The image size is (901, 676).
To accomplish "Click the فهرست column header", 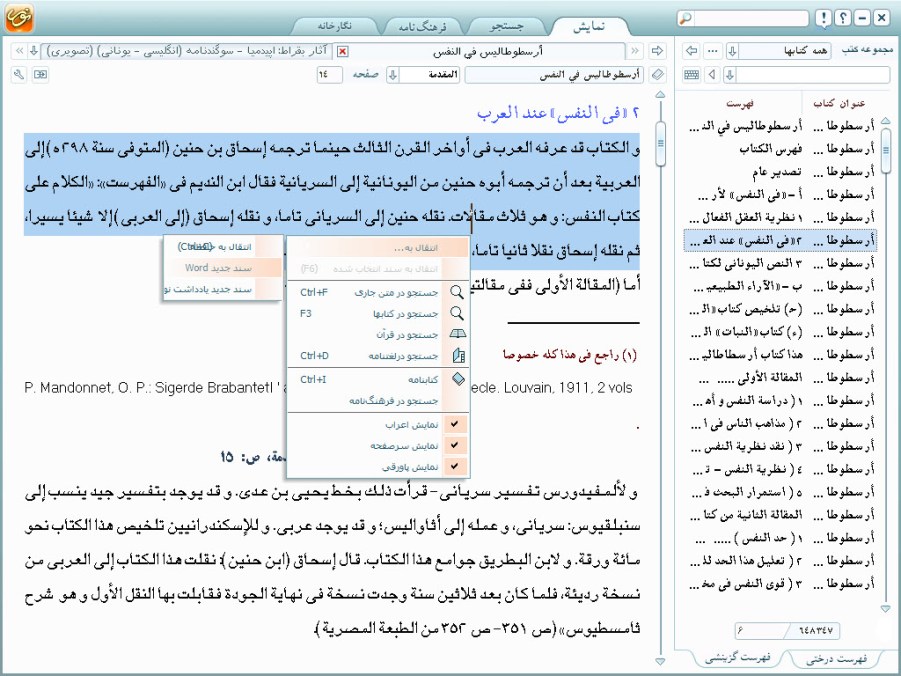I will pos(740,103).
